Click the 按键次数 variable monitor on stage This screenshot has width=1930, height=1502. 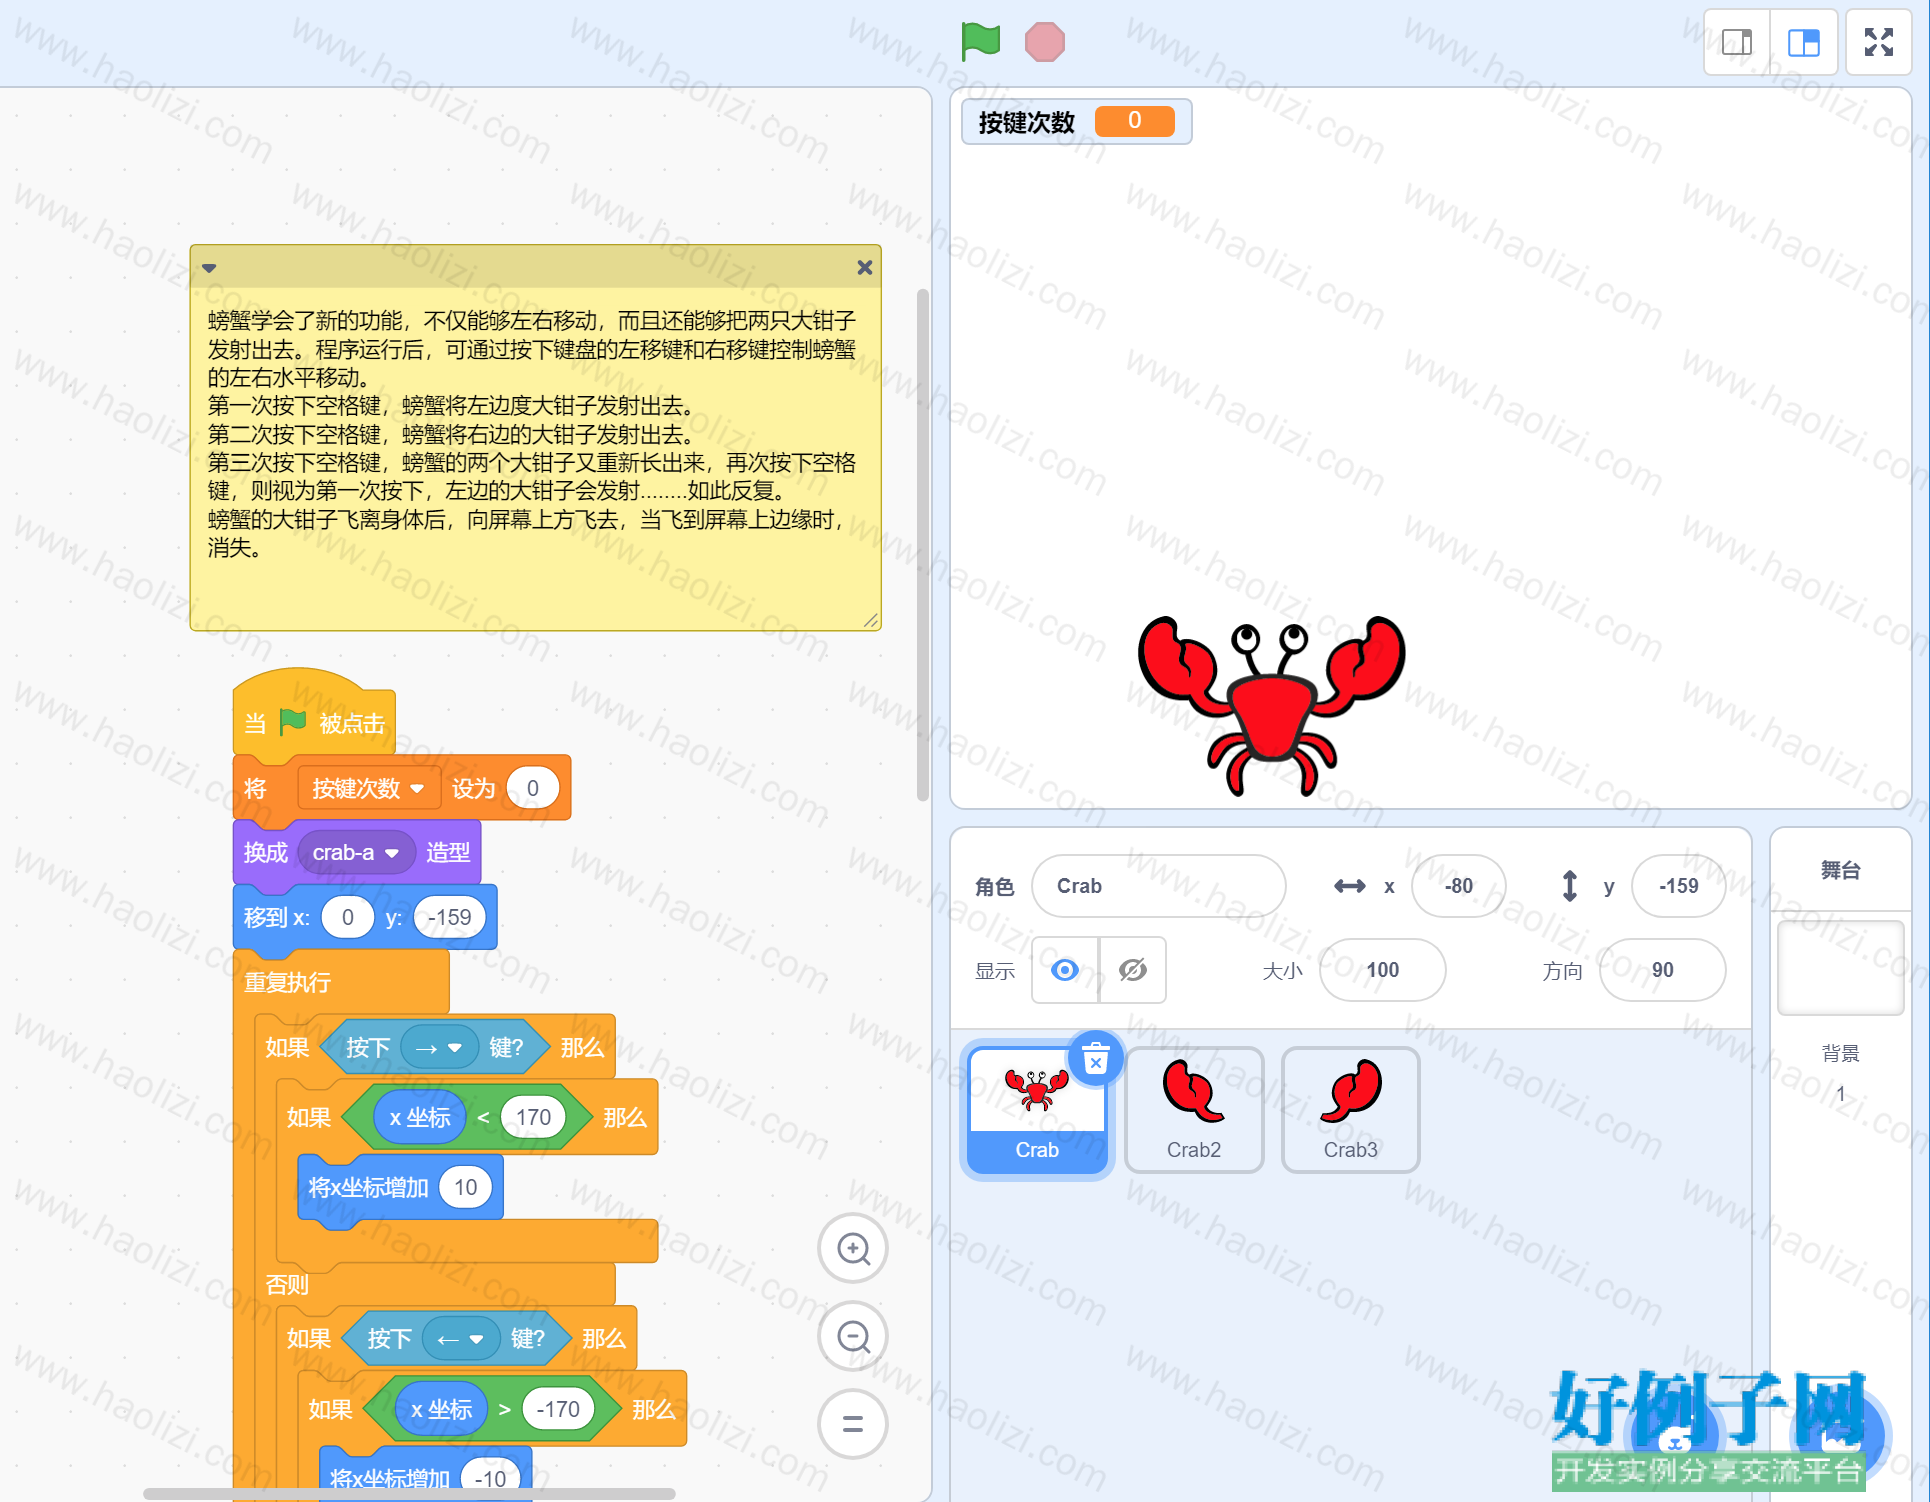(1076, 122)
